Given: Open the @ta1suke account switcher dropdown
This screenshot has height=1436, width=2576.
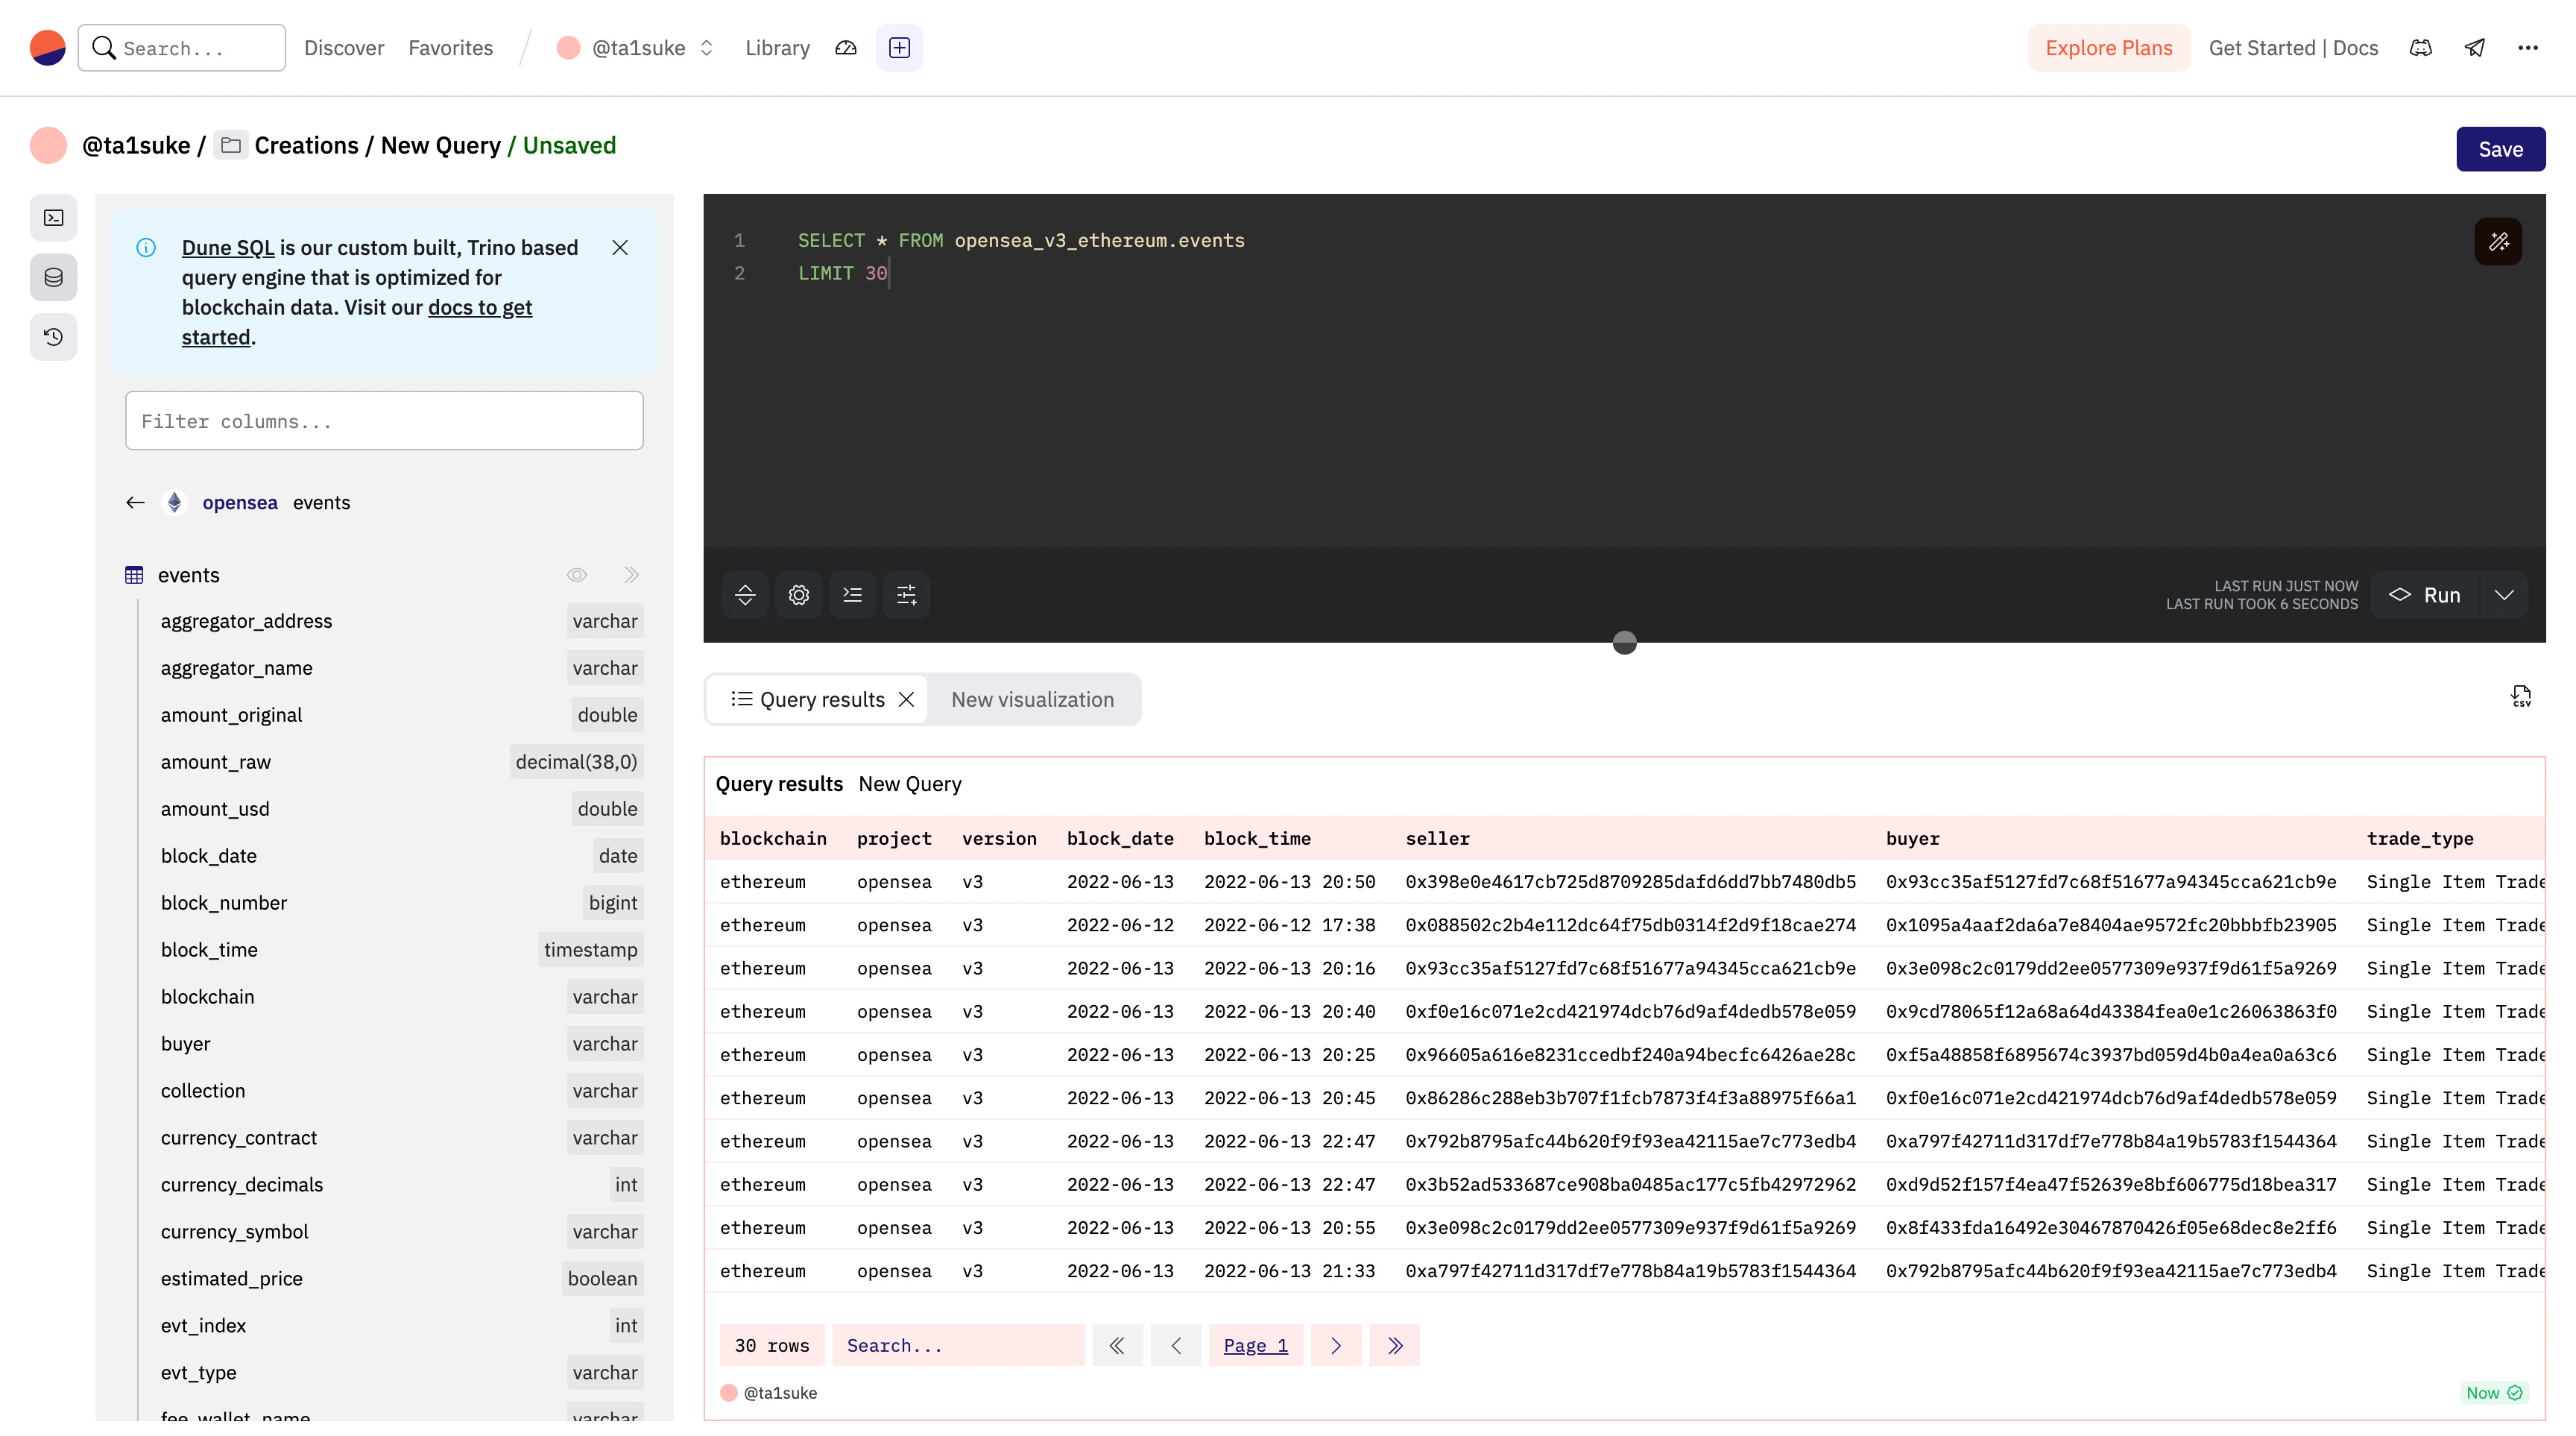Looking at the screenshot, I should point(635,47).
